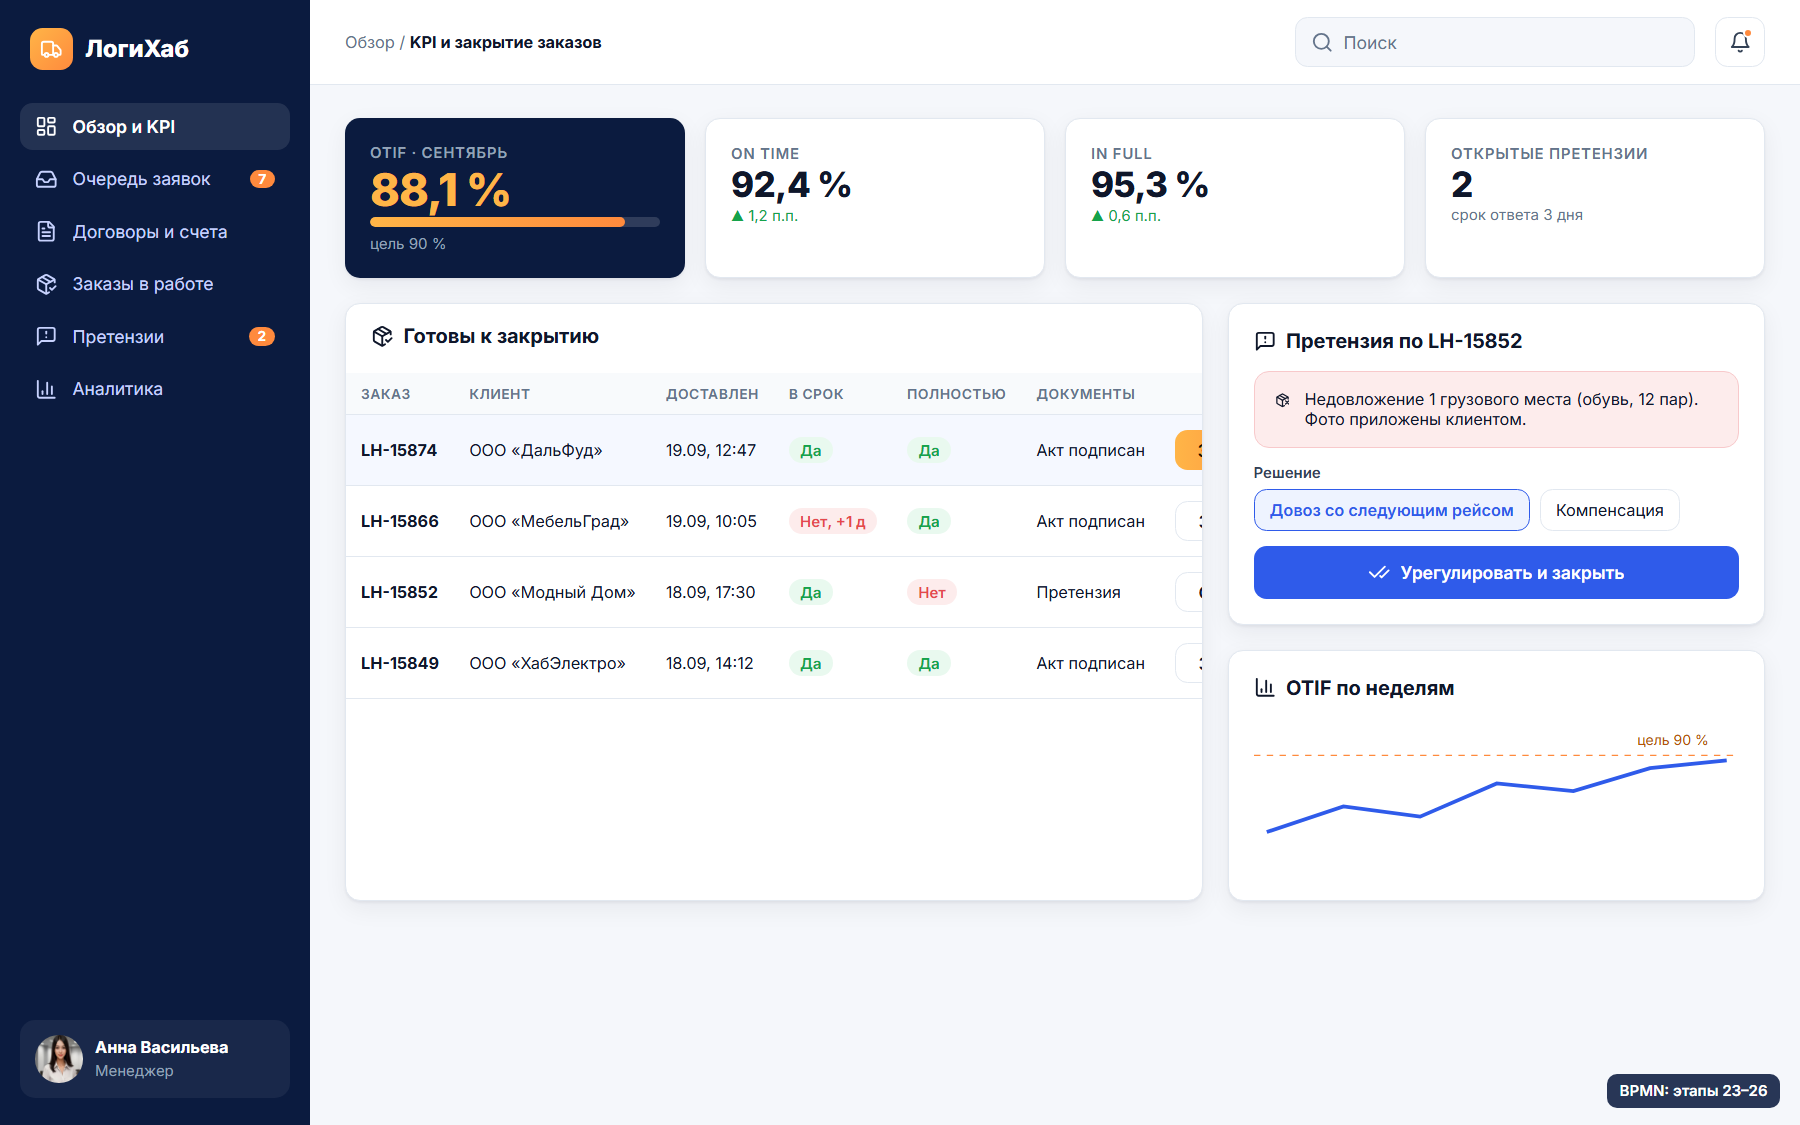Select the Компенсация resolution option

point(1610,510)
